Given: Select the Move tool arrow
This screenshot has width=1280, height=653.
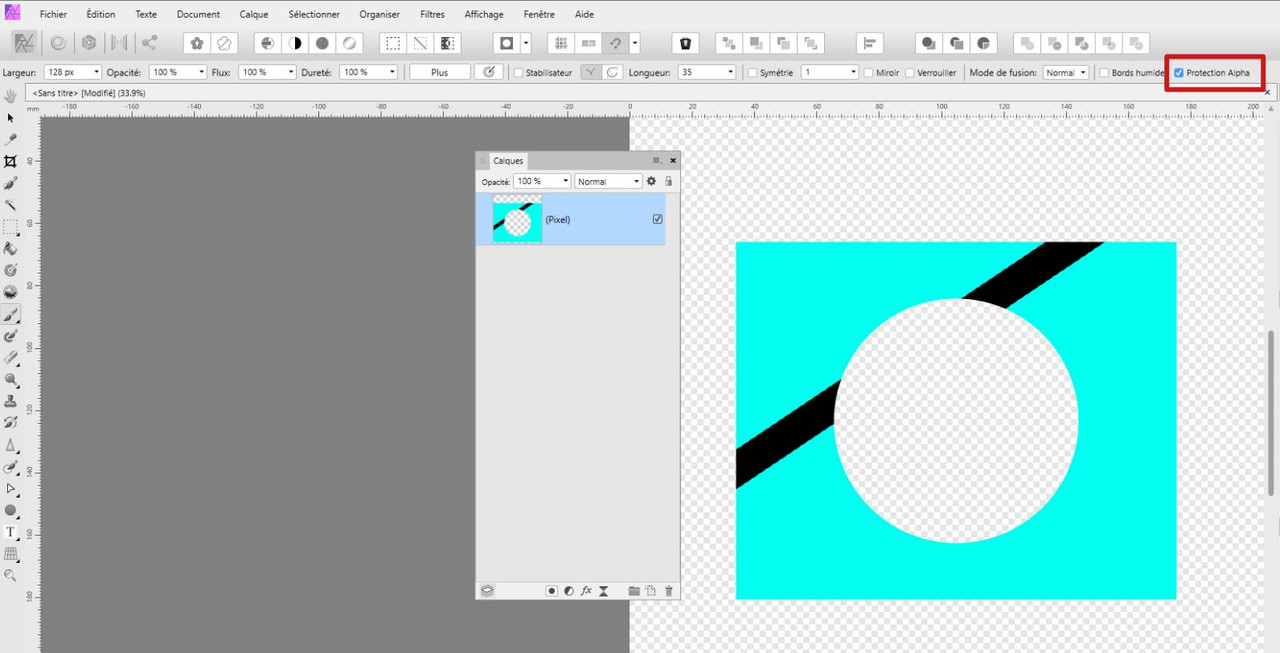Looking at the screenshot, I should (11, 118).
